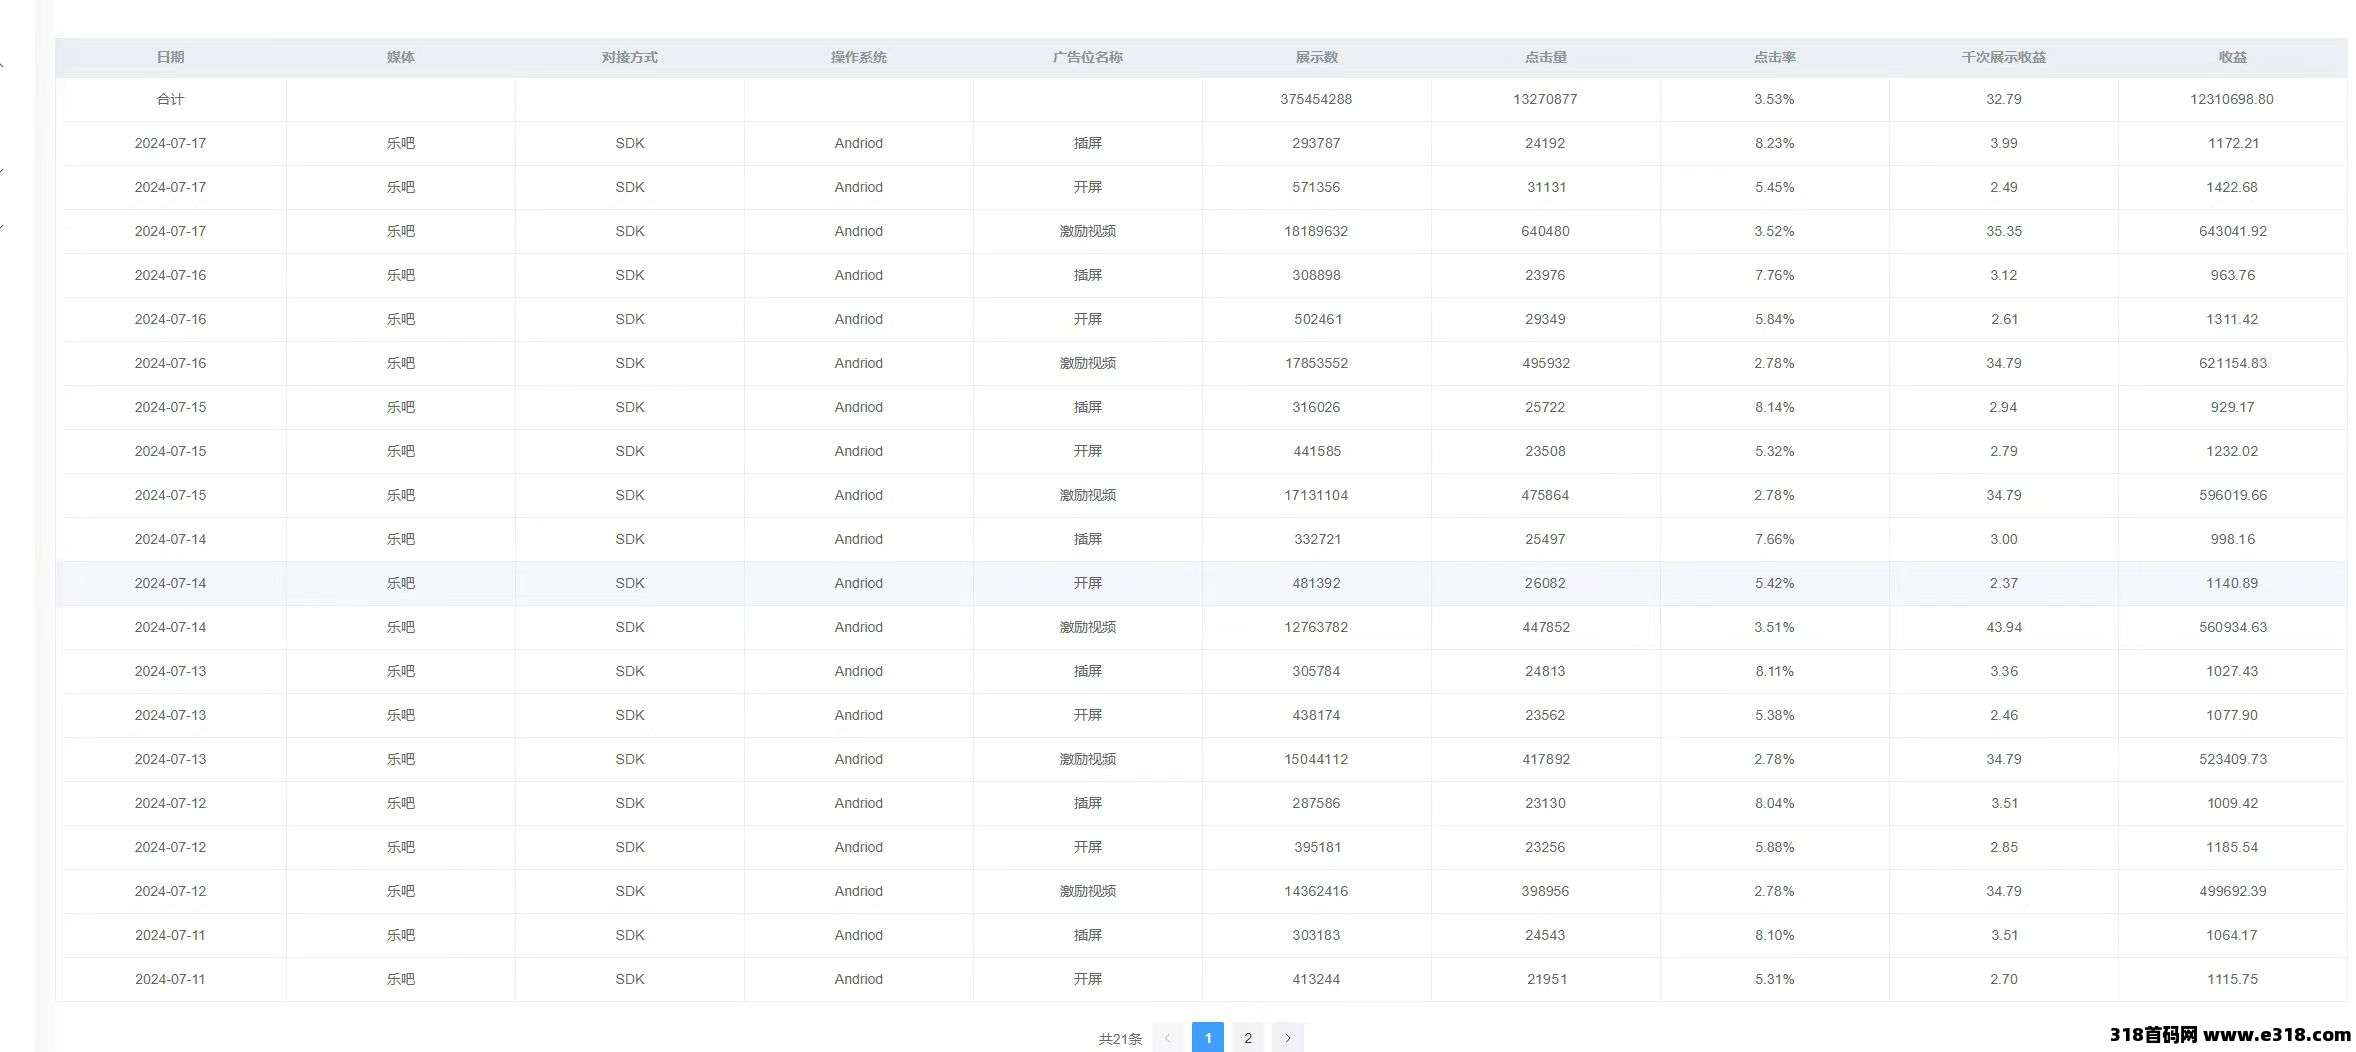Click clicks cell 25722

(1545, 407)
